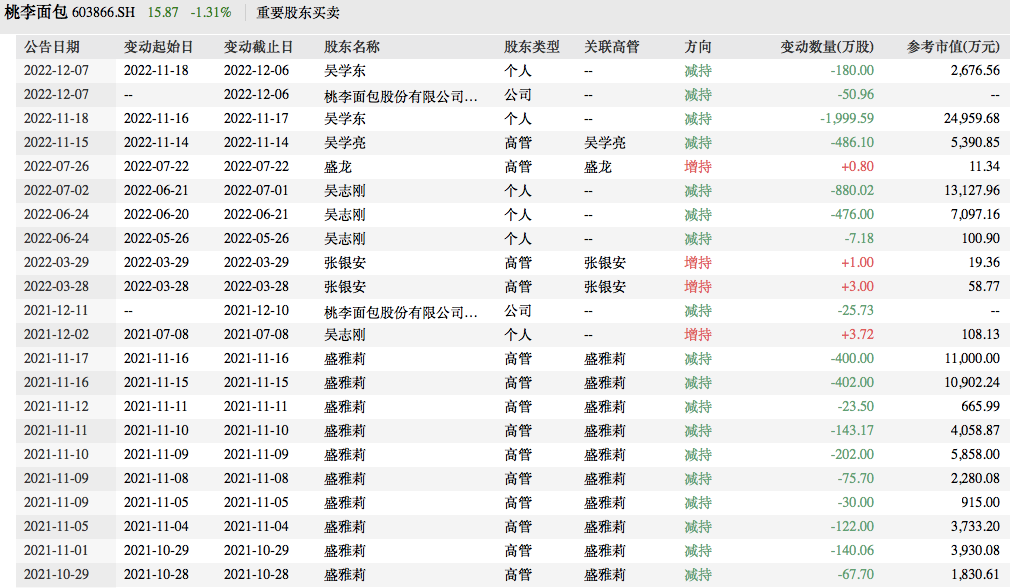Viewport: 1010px width, 588px height.
Task: Click 张银安 shareholder in 2022-03-28 row
Action: [345, 287]
